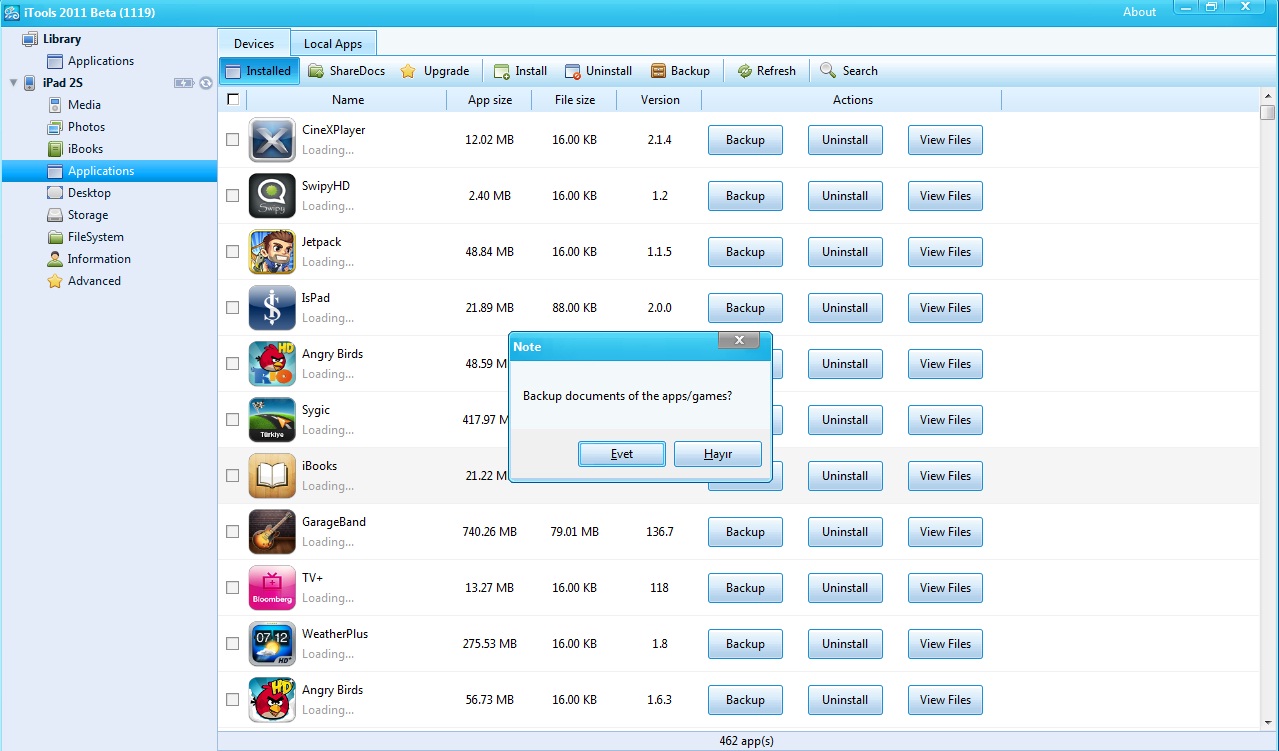Open Photos in the sidebar
Viewport: 1279px width, 751px height.
coord(86,127)
